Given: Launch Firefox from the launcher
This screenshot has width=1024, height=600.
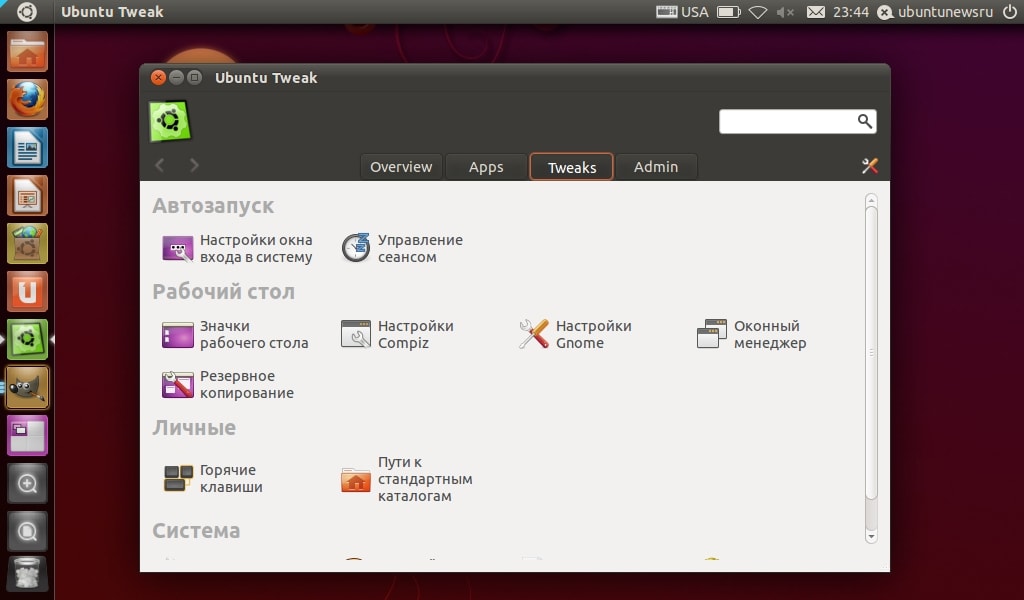Looking at the screenshot, I should 27,99.
